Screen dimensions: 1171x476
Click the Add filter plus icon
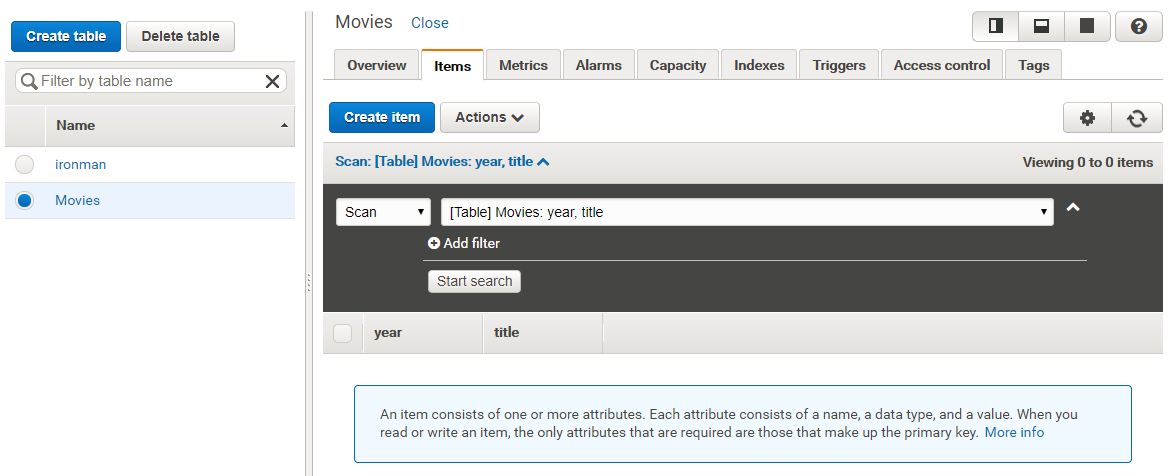434,243
